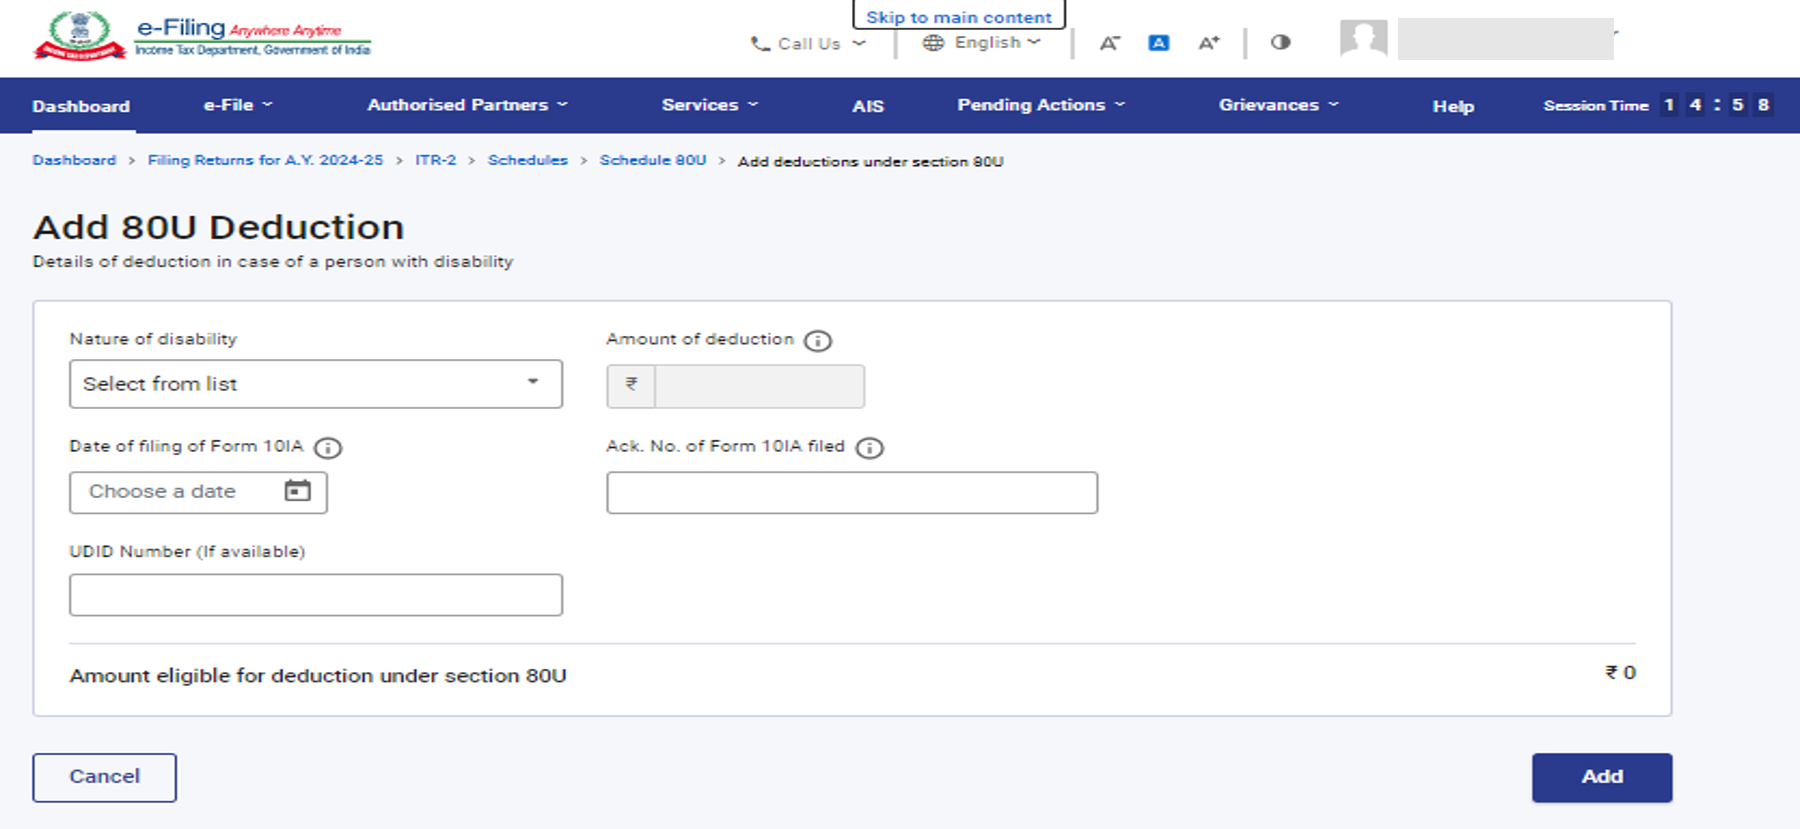
Task: Click the decrease font size icon
Action: pos(1109,43)
